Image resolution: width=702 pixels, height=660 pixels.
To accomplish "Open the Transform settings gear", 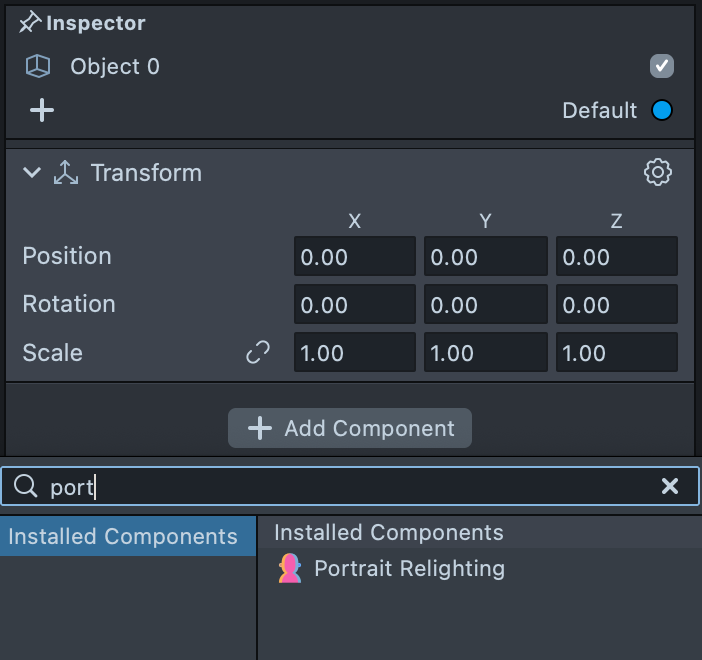I will click(x=657, y=172).
